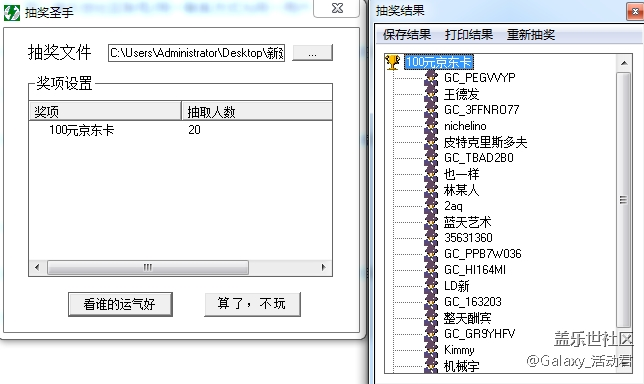Click the person icon next to GC_HI164MI

(431, 270)
